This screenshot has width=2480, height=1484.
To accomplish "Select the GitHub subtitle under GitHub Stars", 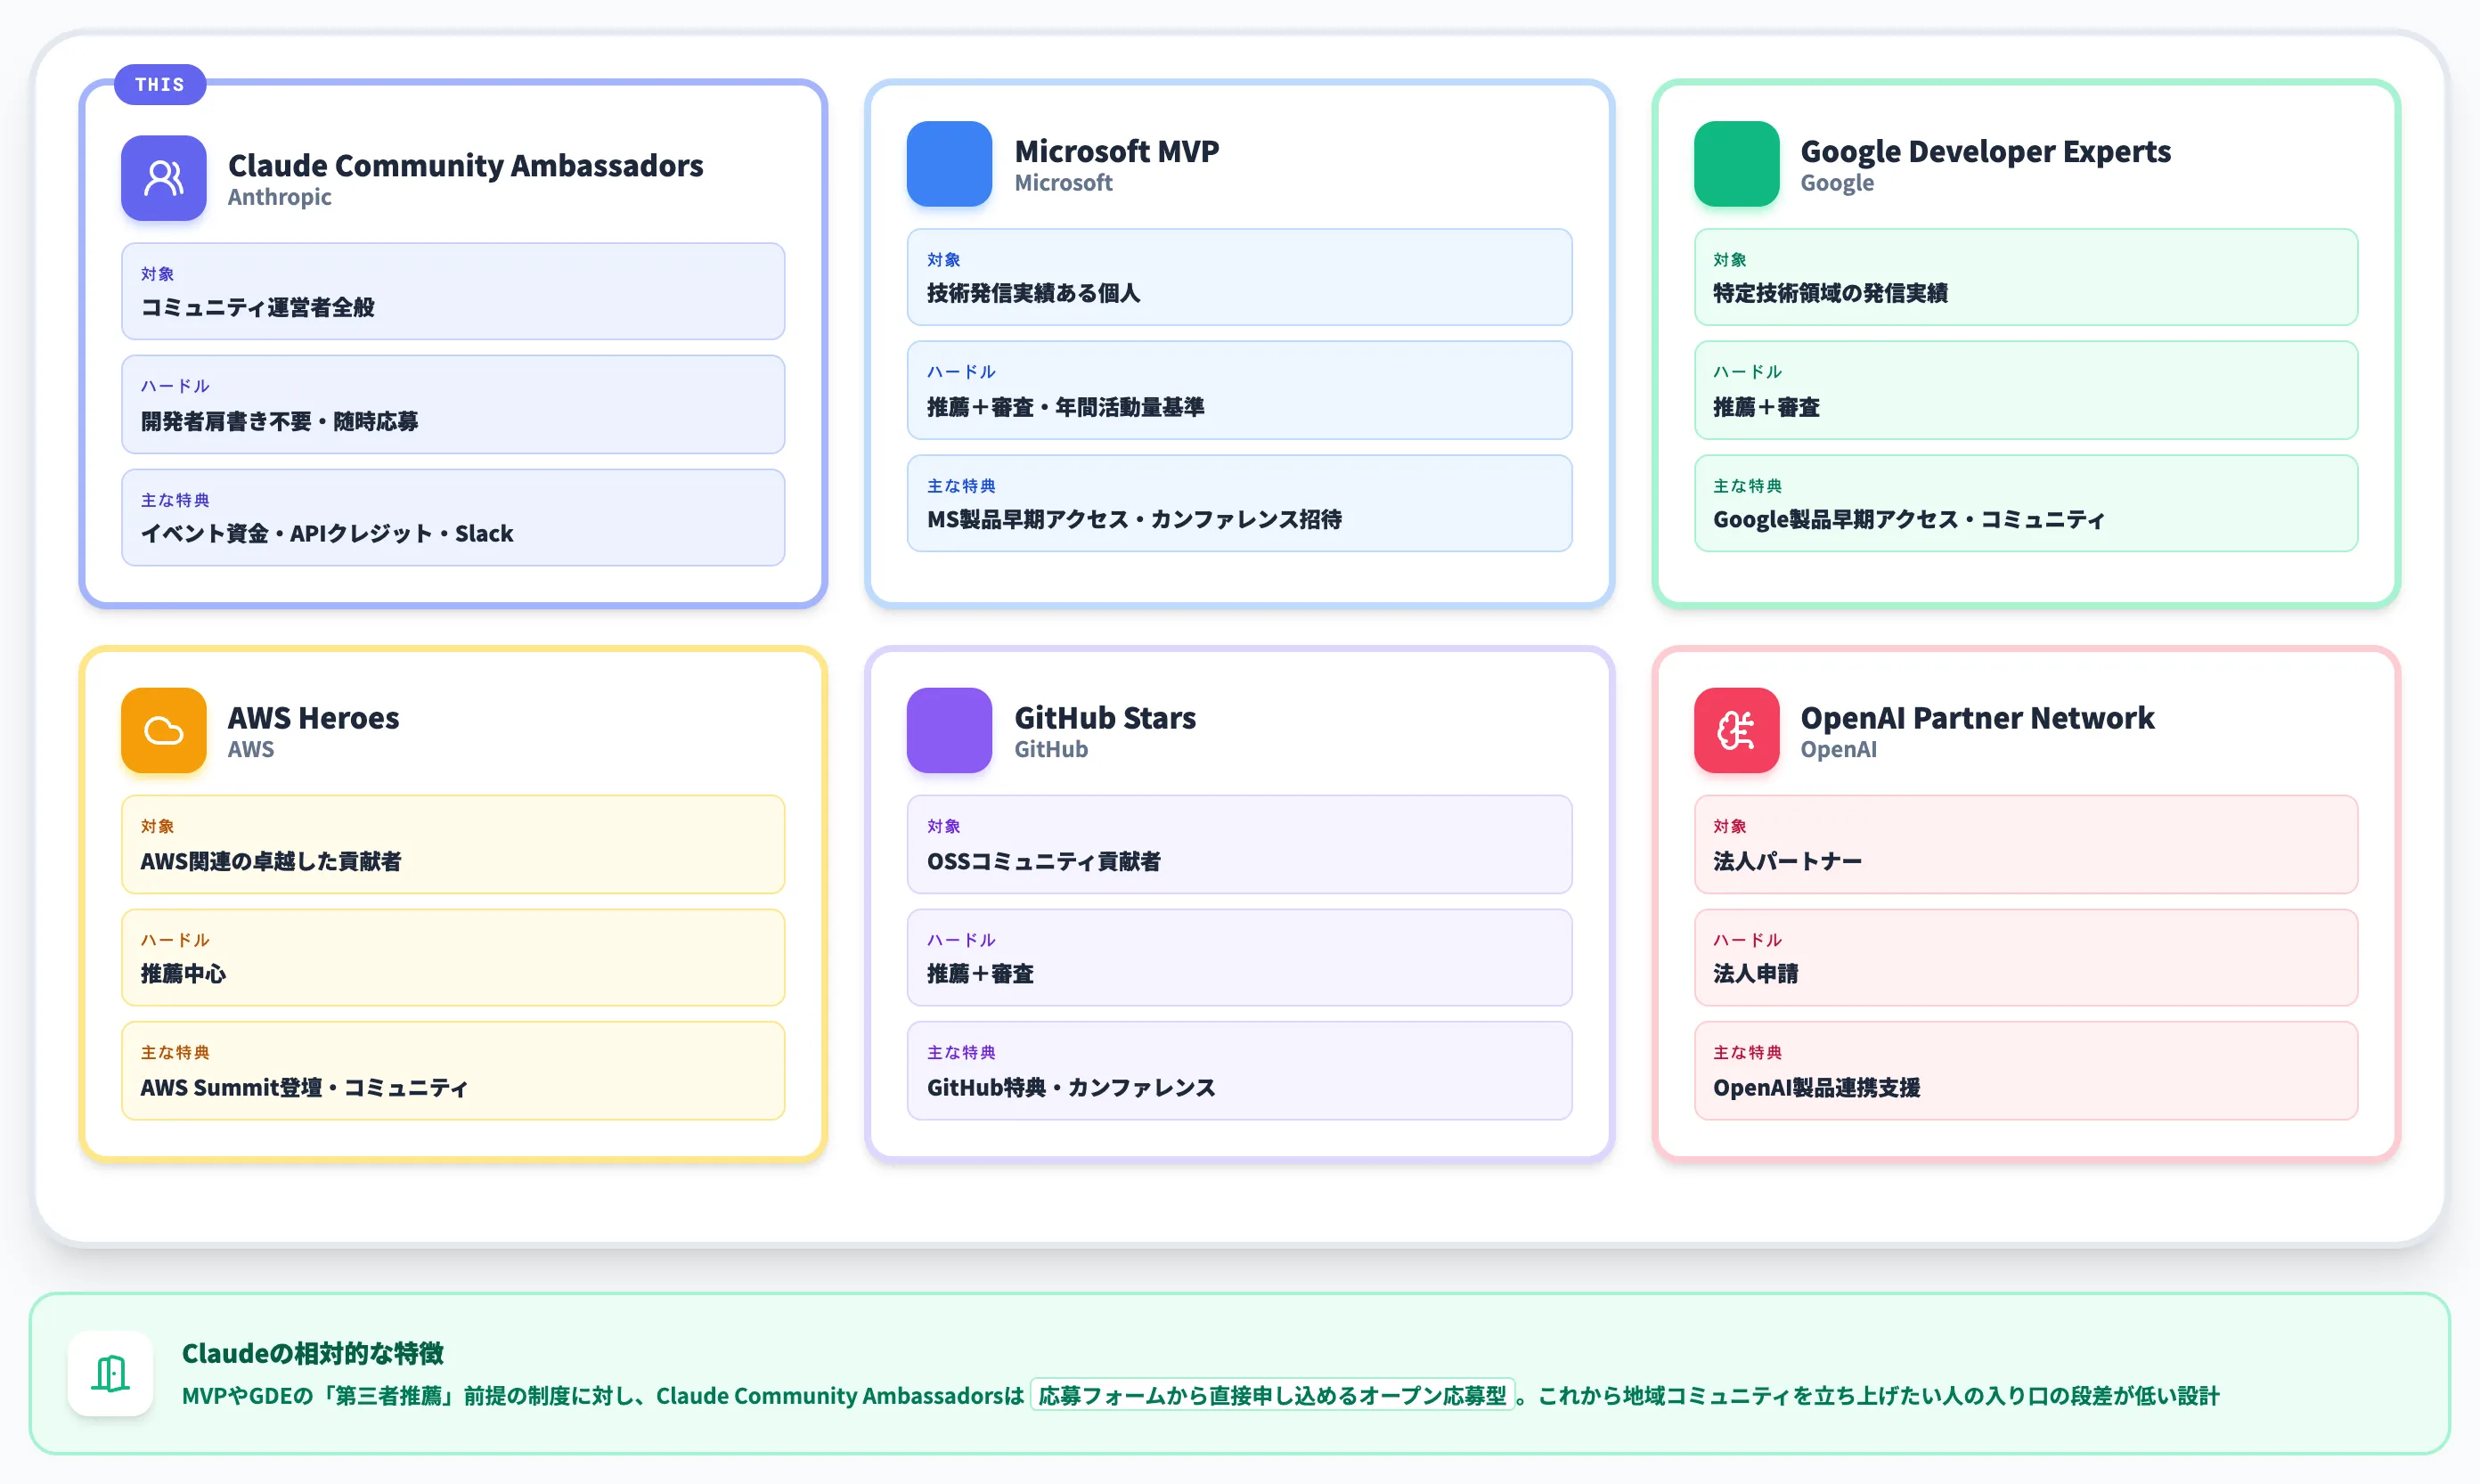I will pyautogui.click(x=1051, y=749).
